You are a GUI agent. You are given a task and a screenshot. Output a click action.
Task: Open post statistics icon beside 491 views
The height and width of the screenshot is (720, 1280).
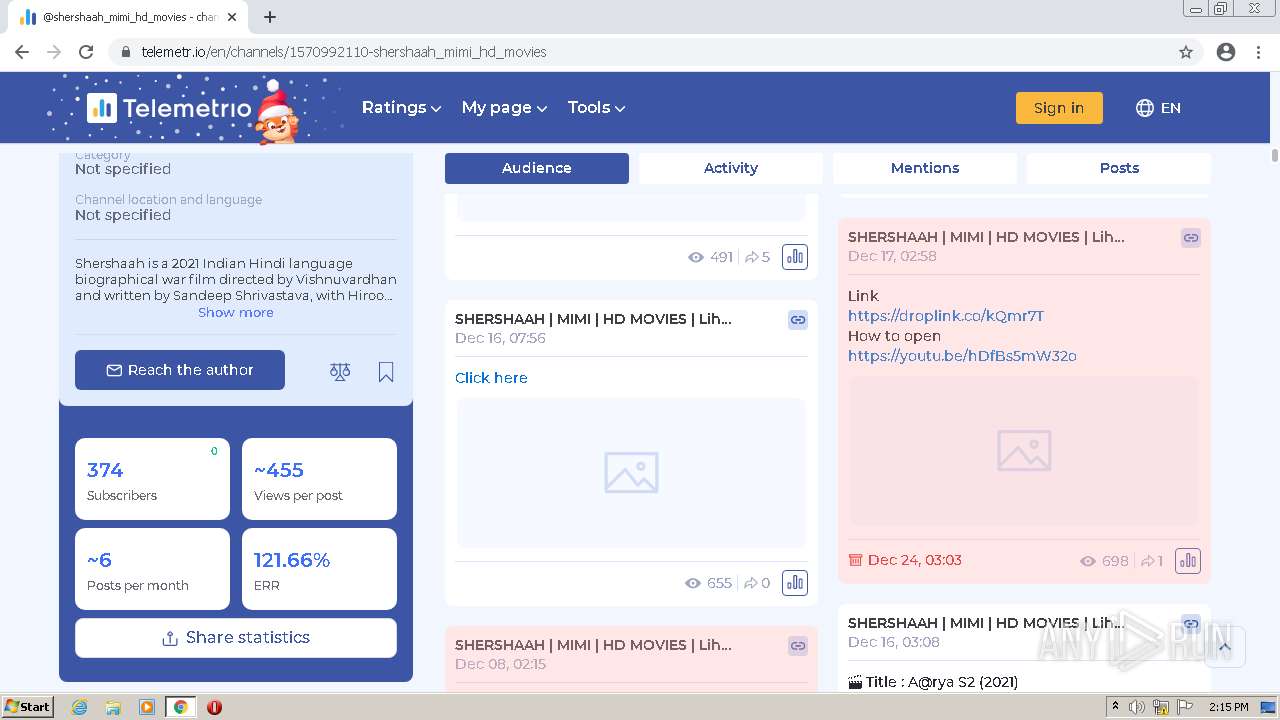tap(795, 257)
